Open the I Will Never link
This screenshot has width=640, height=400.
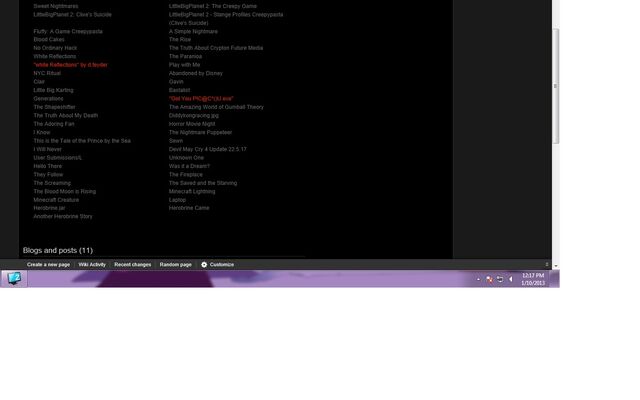(47, 149)
